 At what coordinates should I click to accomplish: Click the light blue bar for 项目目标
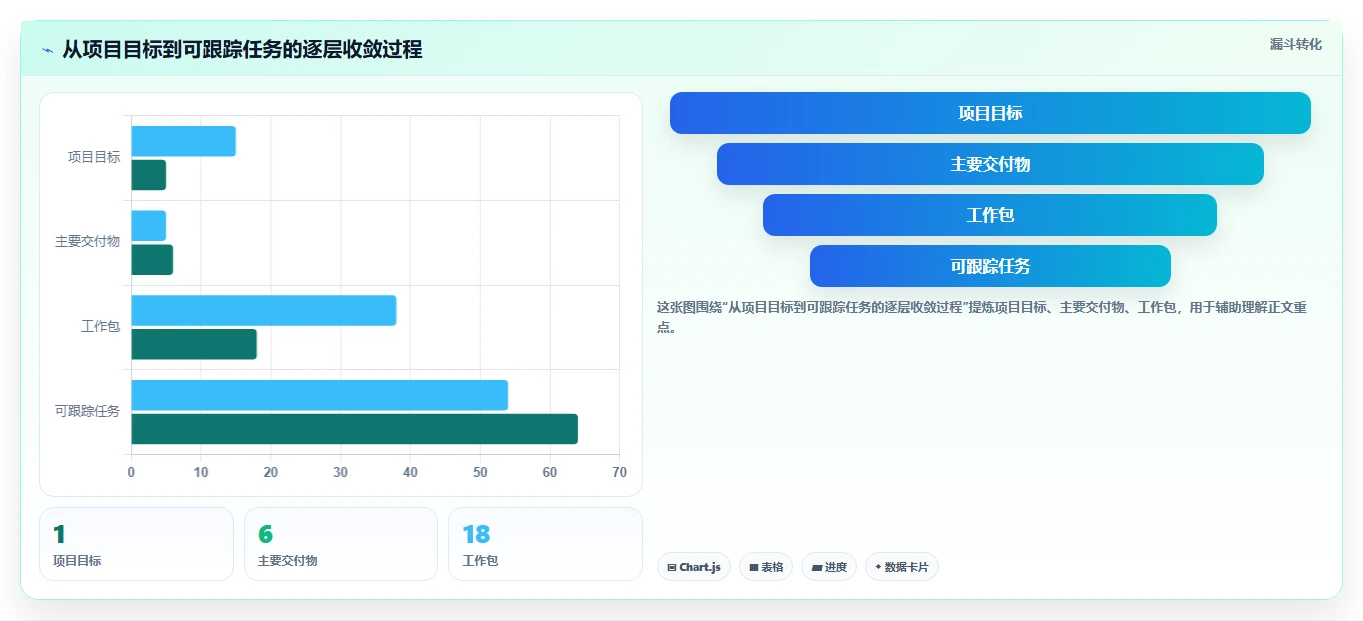point(183,141)
